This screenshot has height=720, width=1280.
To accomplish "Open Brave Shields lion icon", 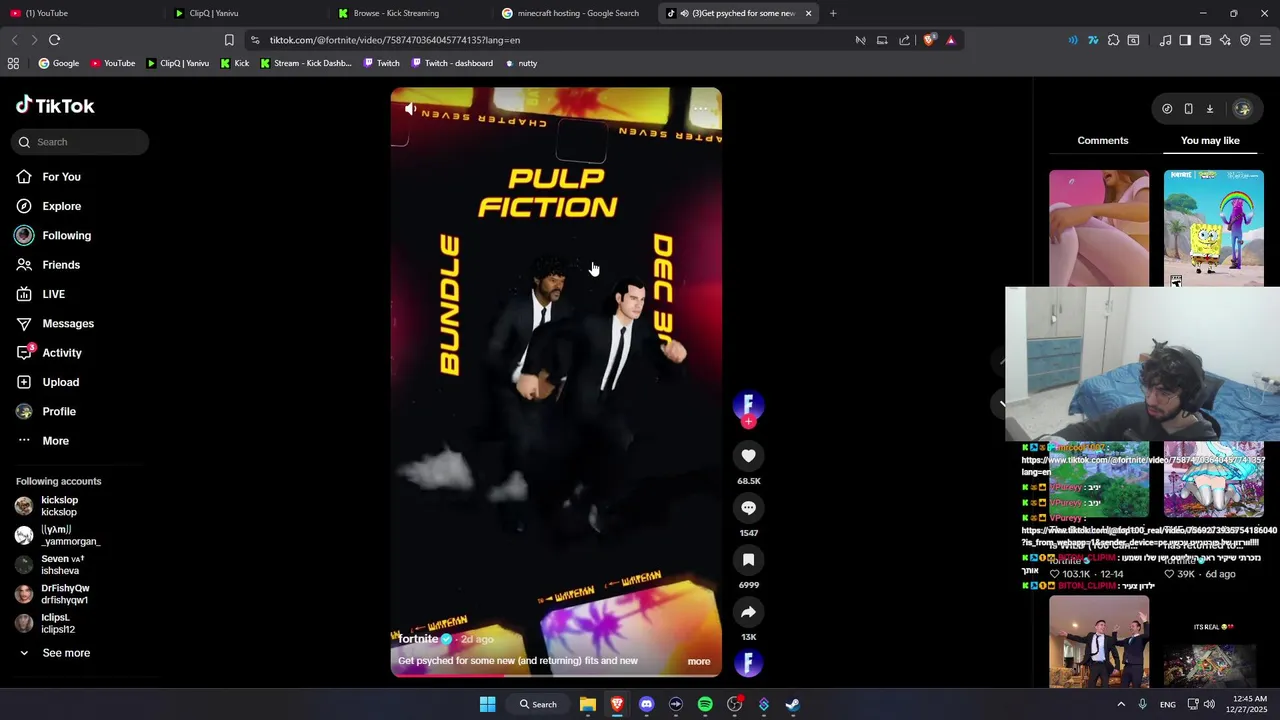I will pos(929,40).
